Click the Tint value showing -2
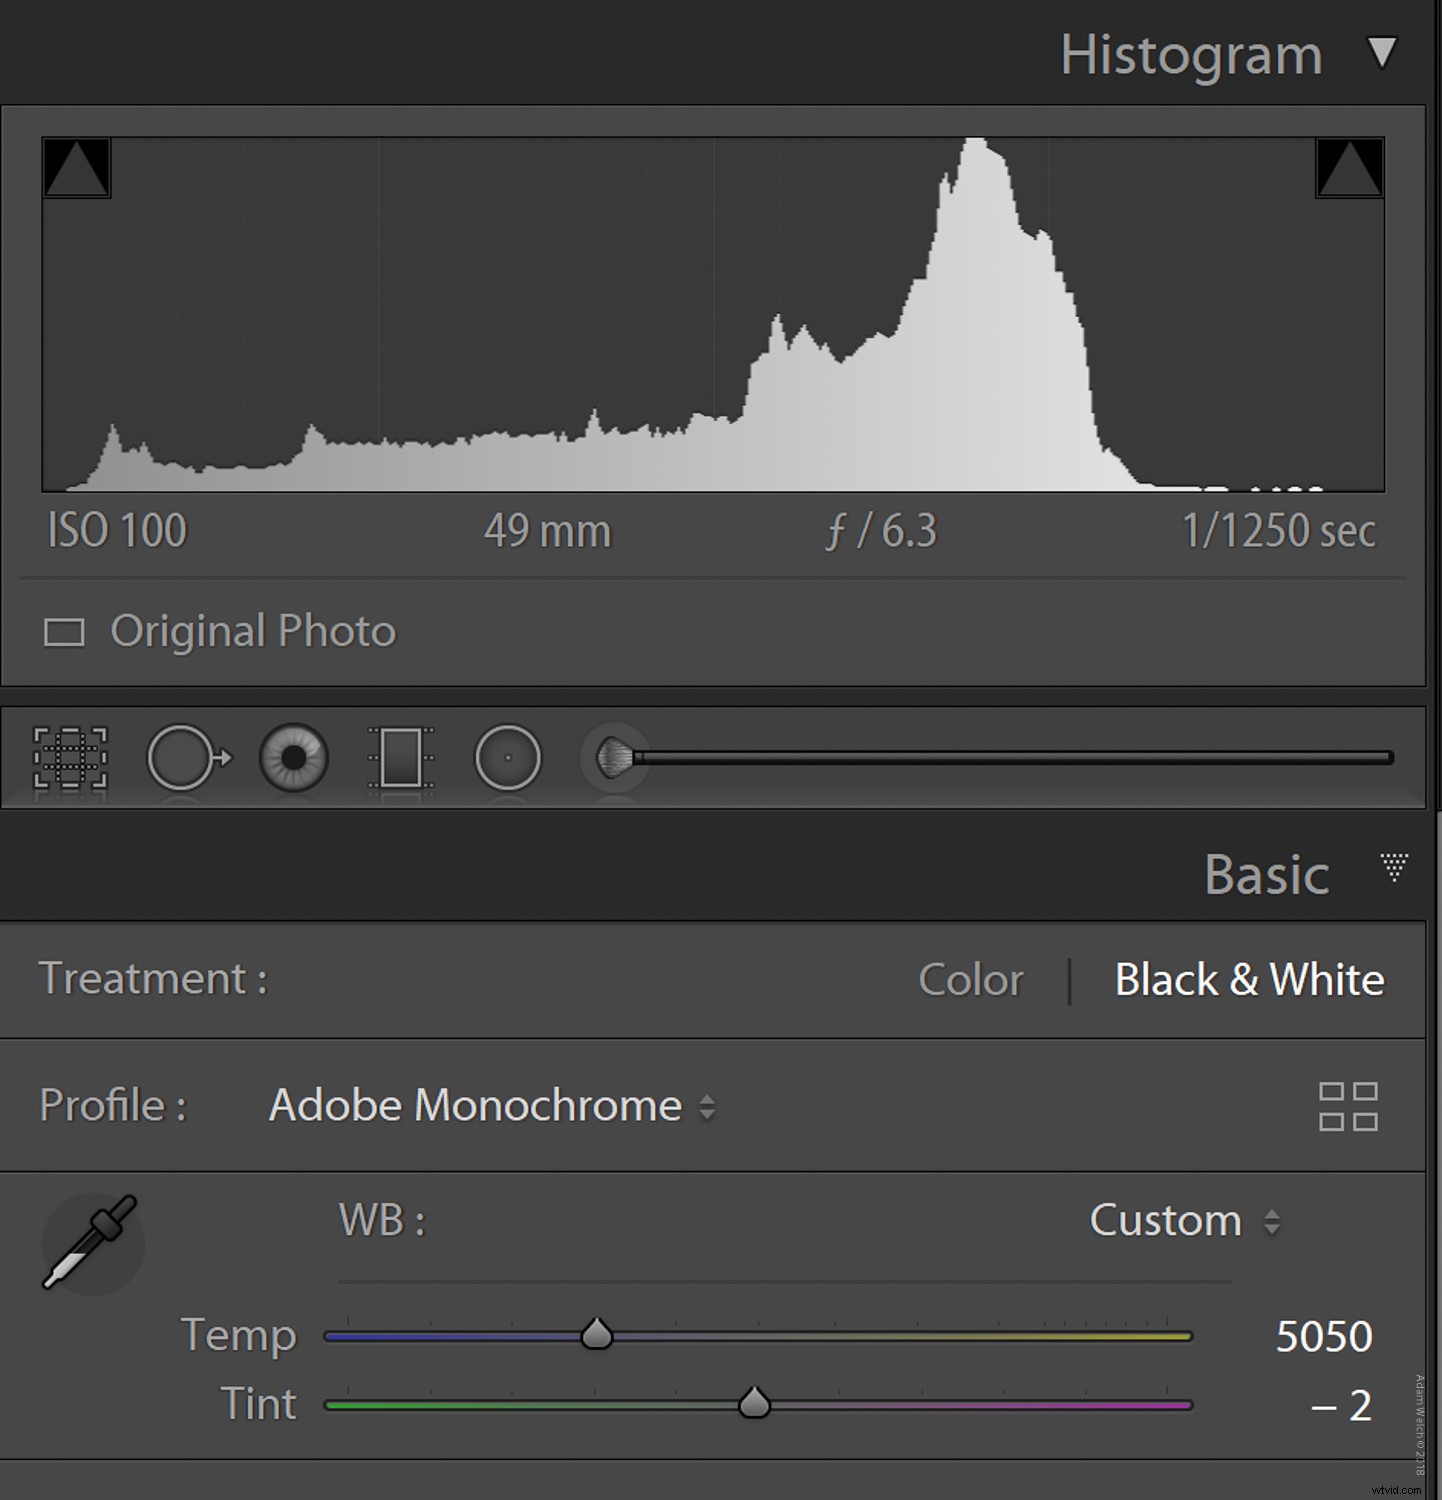The image size is (1442, 1500). click(x=1341, y=1405)
